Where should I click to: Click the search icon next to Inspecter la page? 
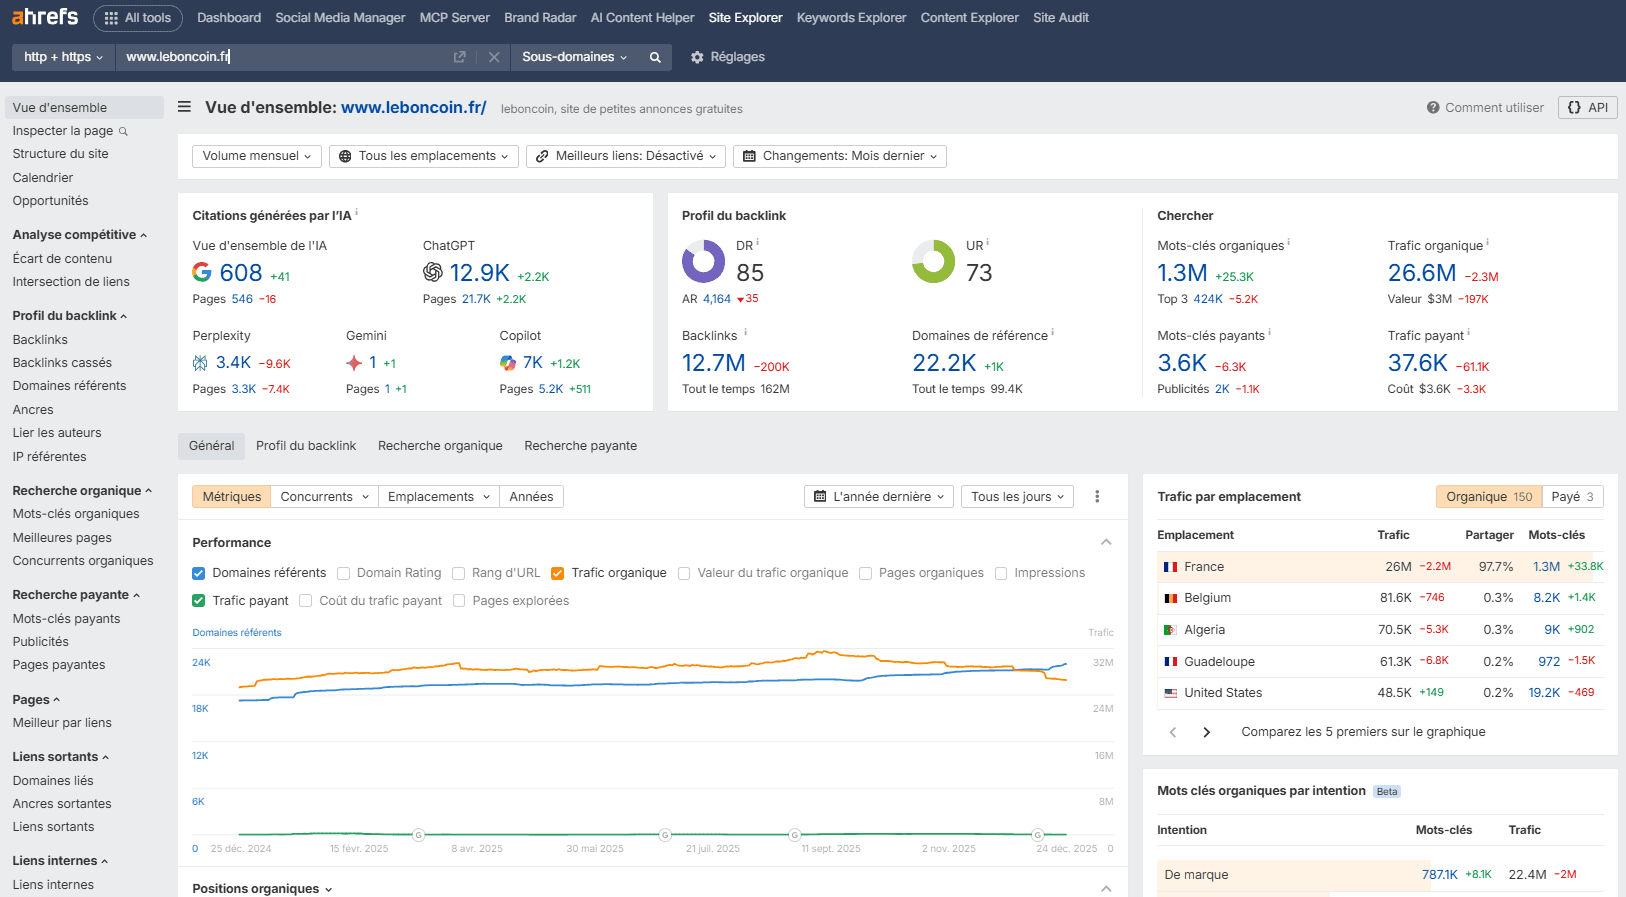(124, 131)
